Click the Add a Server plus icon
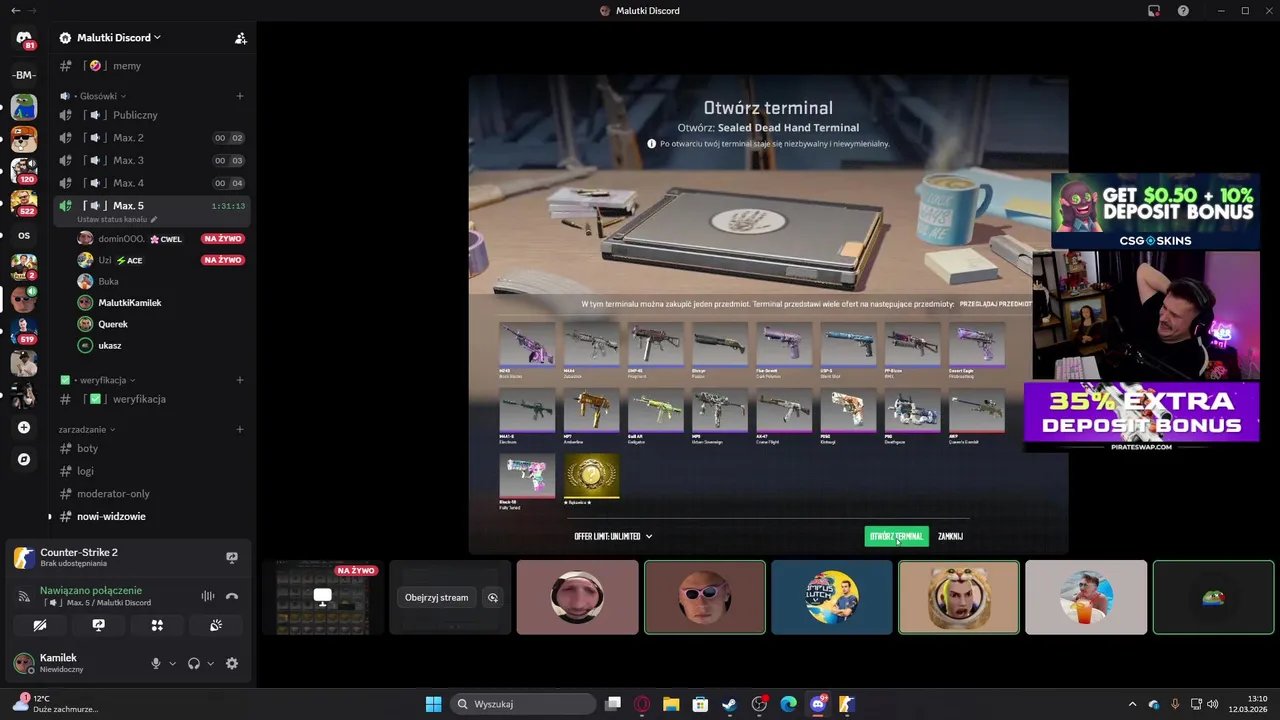The width and height of the screenshot is (1280, 720). point(24,427)
